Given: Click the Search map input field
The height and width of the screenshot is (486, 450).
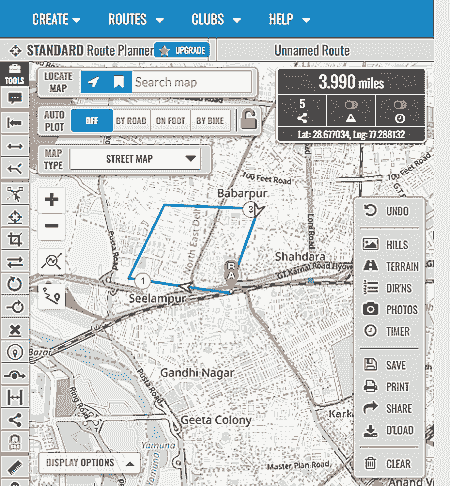Looking at the screenshot, I should coord(191,82).
